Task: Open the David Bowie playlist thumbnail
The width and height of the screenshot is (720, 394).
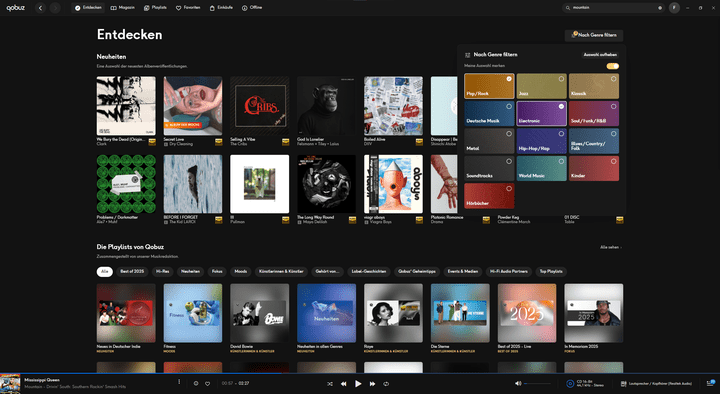Action: pyautogui.click(x=259, y=313)
